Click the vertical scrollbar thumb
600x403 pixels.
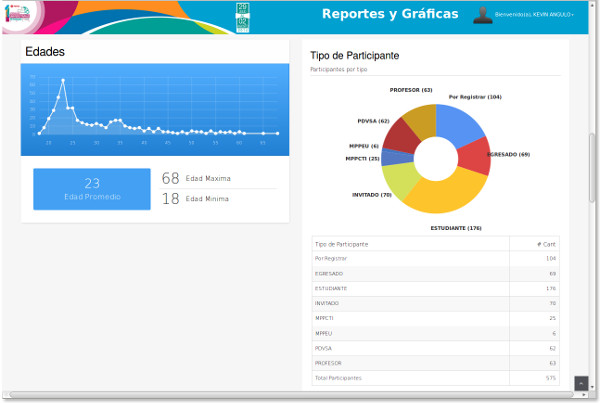click(592, 167)
